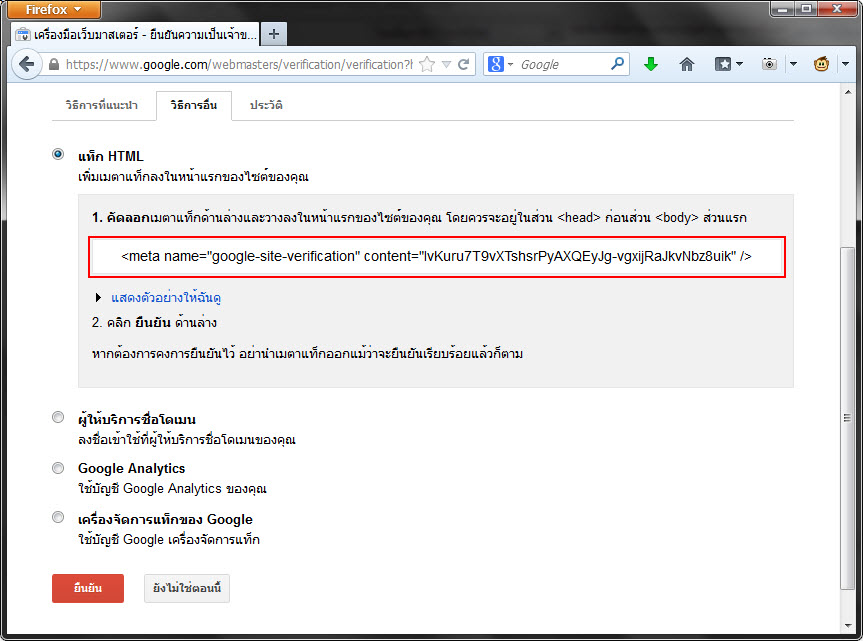This screenshot has height=641, width=863.
Task: Click the red 'ยืนยัน' verify button
Action: coord(88,588)
